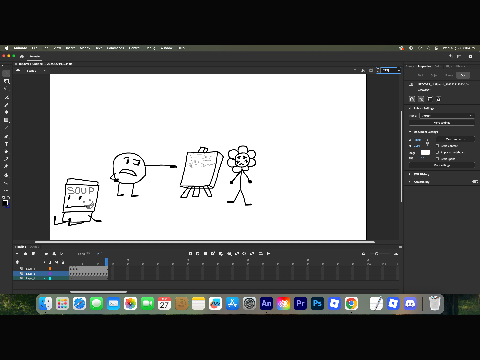
Task: Click the home icon beside document tab
Action: tap(22, 56)
